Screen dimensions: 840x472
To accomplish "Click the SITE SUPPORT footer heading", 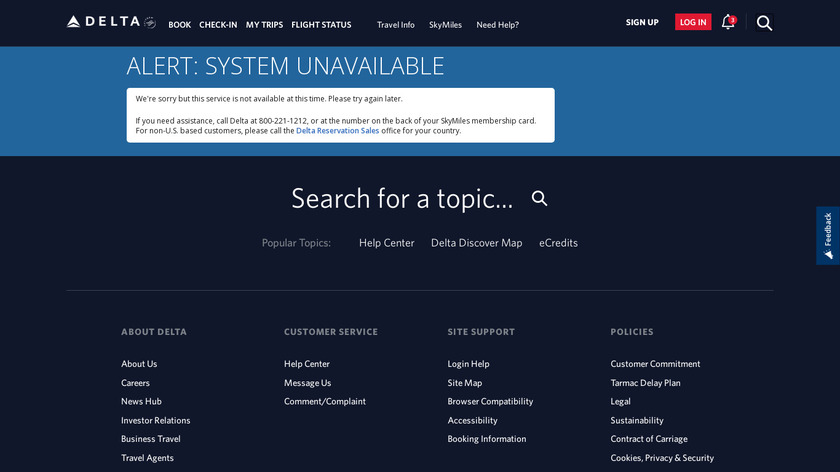I will [x=481, y=332].
